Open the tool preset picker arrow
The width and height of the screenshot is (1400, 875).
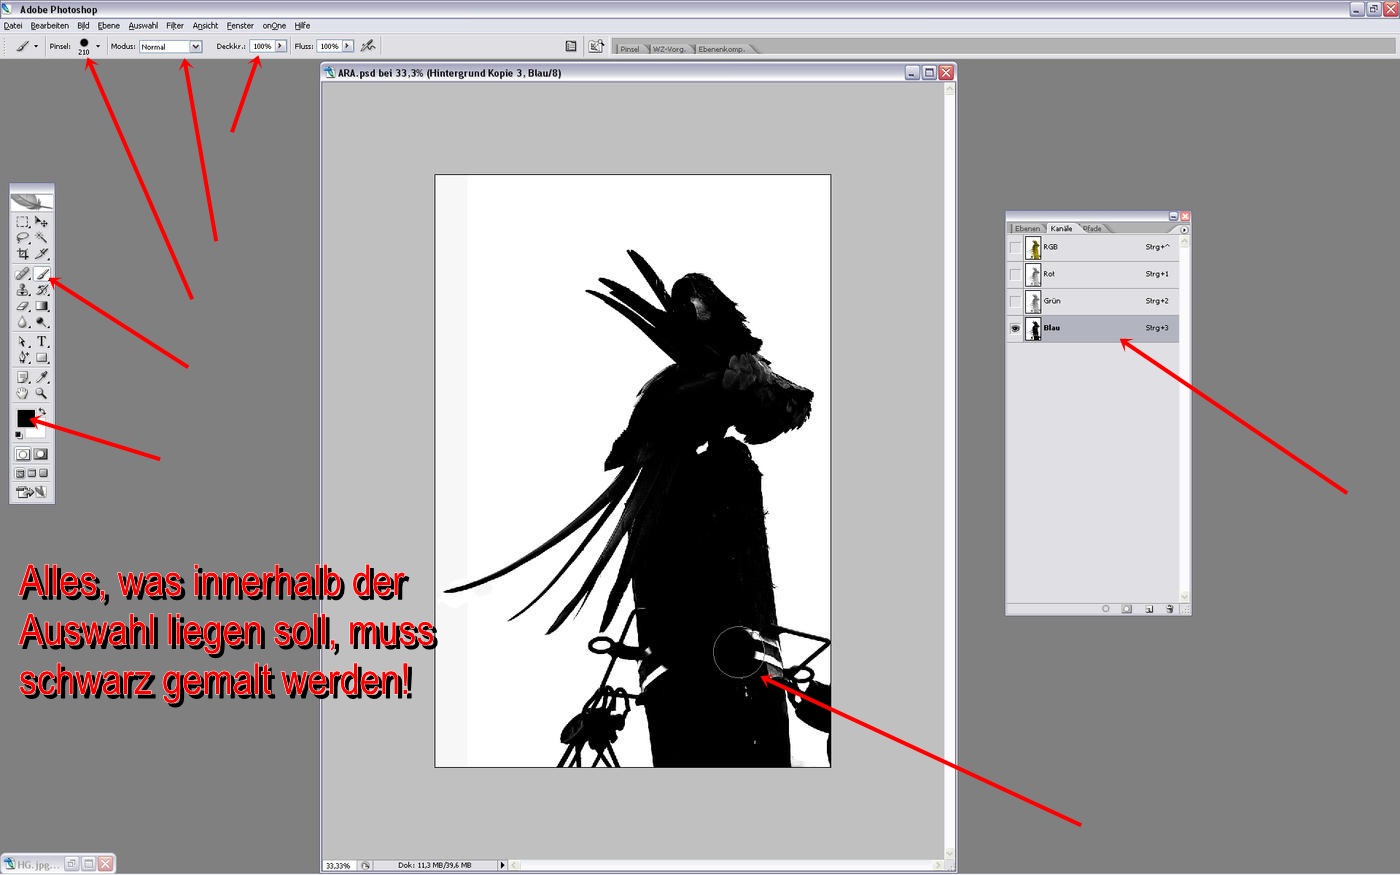[x=36, y=46]
